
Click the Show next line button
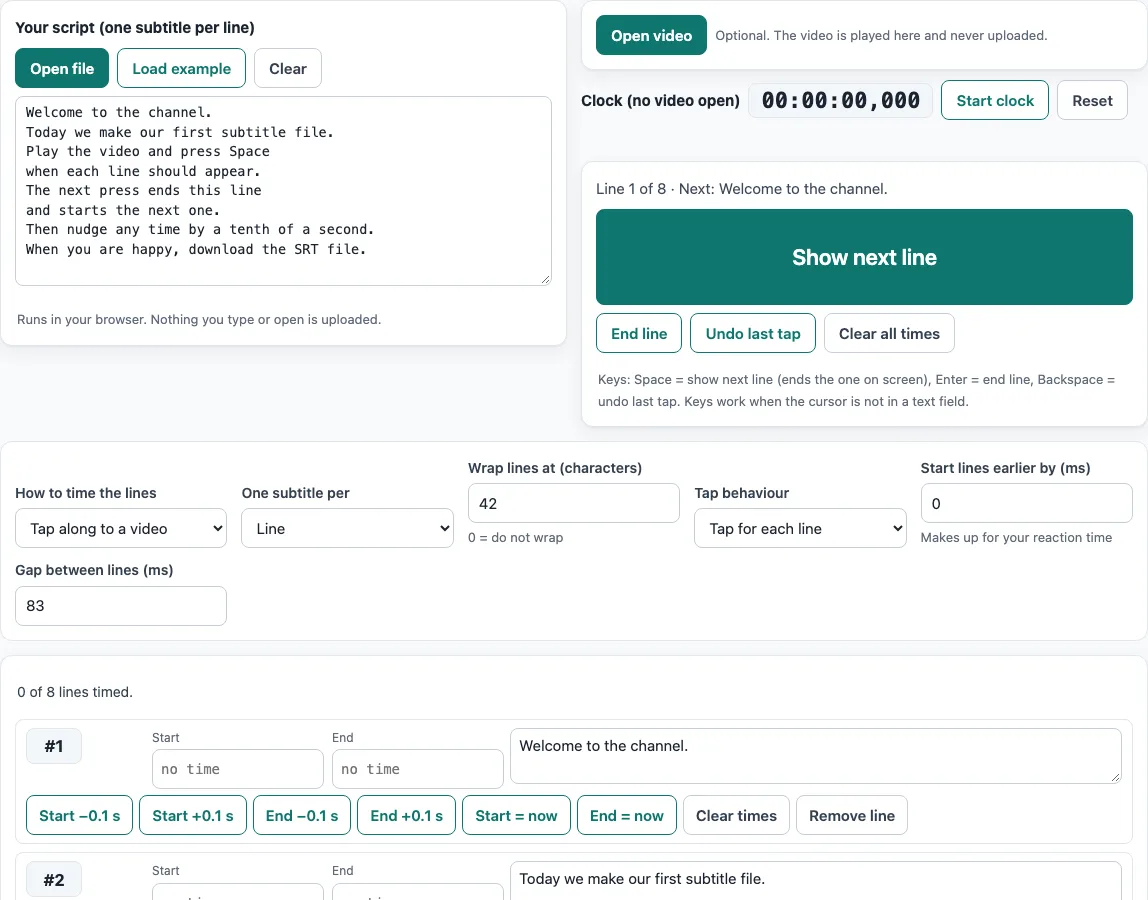(x=864, y=257)
